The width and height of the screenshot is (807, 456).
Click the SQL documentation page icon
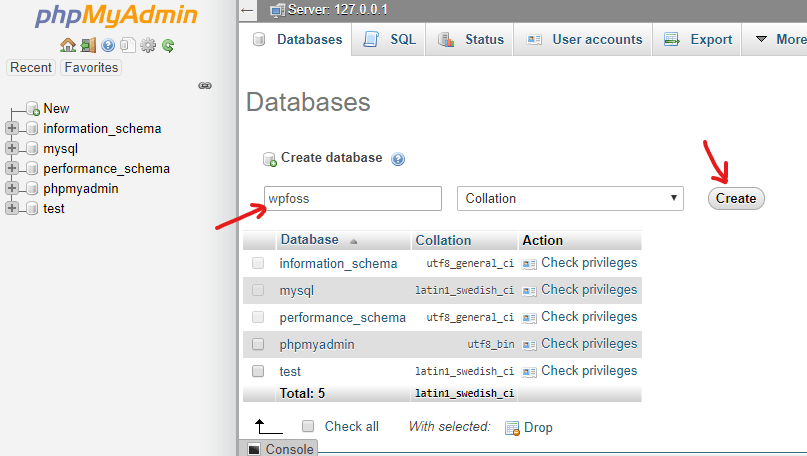128,45
